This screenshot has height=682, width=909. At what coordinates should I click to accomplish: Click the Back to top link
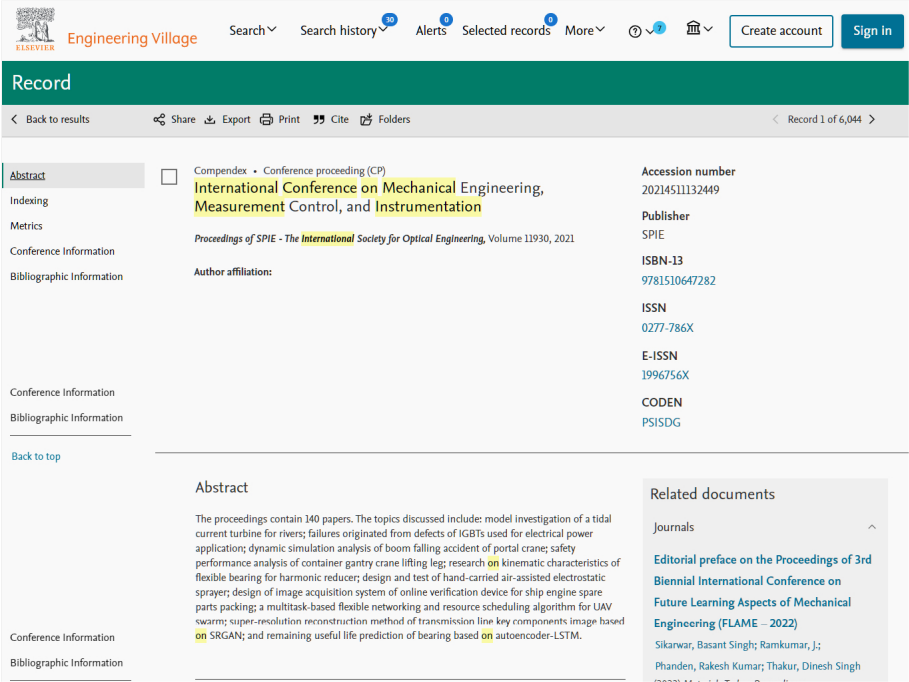[36, 456]
